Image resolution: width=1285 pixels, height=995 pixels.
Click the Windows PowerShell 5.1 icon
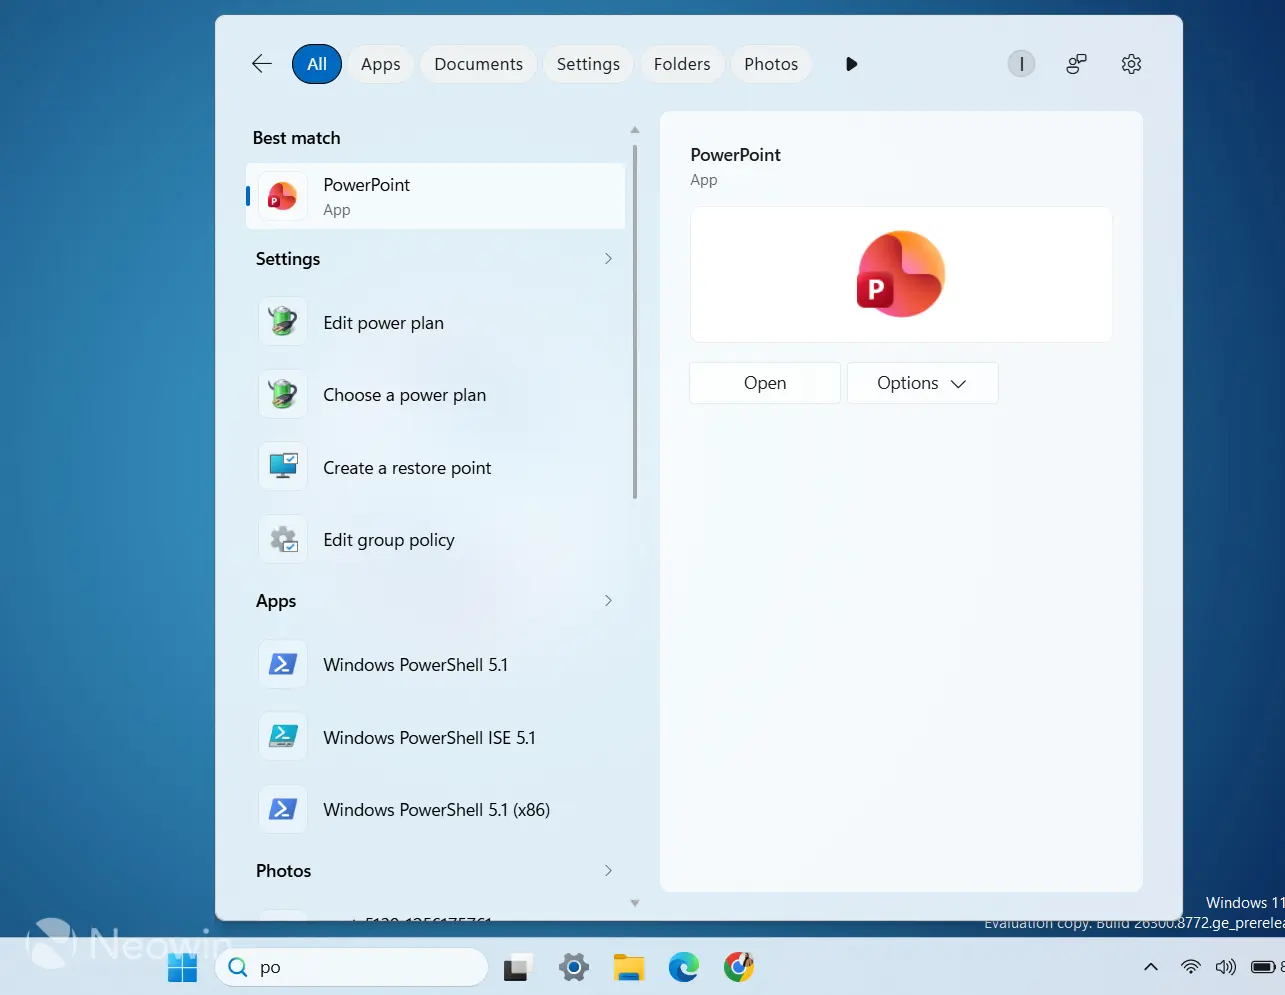click(283, 664)
